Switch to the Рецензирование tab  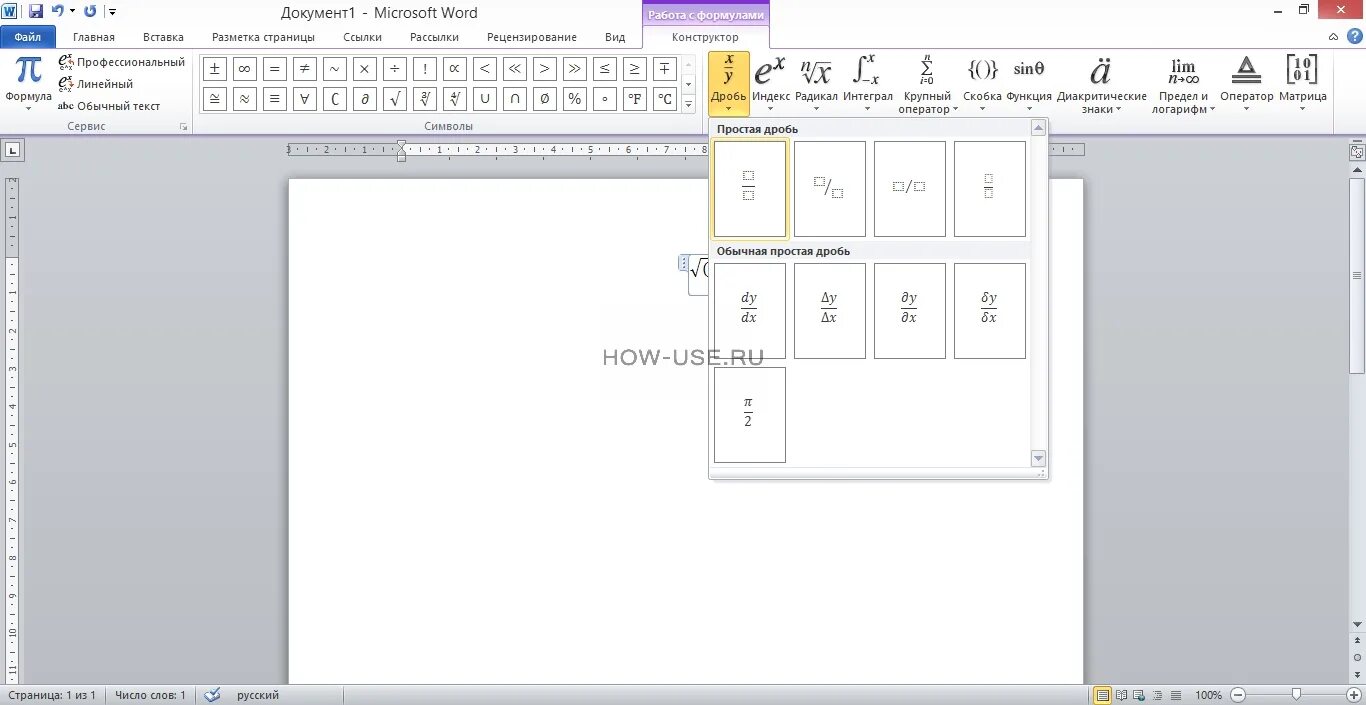pyautogui.click(x=532, y=37)
